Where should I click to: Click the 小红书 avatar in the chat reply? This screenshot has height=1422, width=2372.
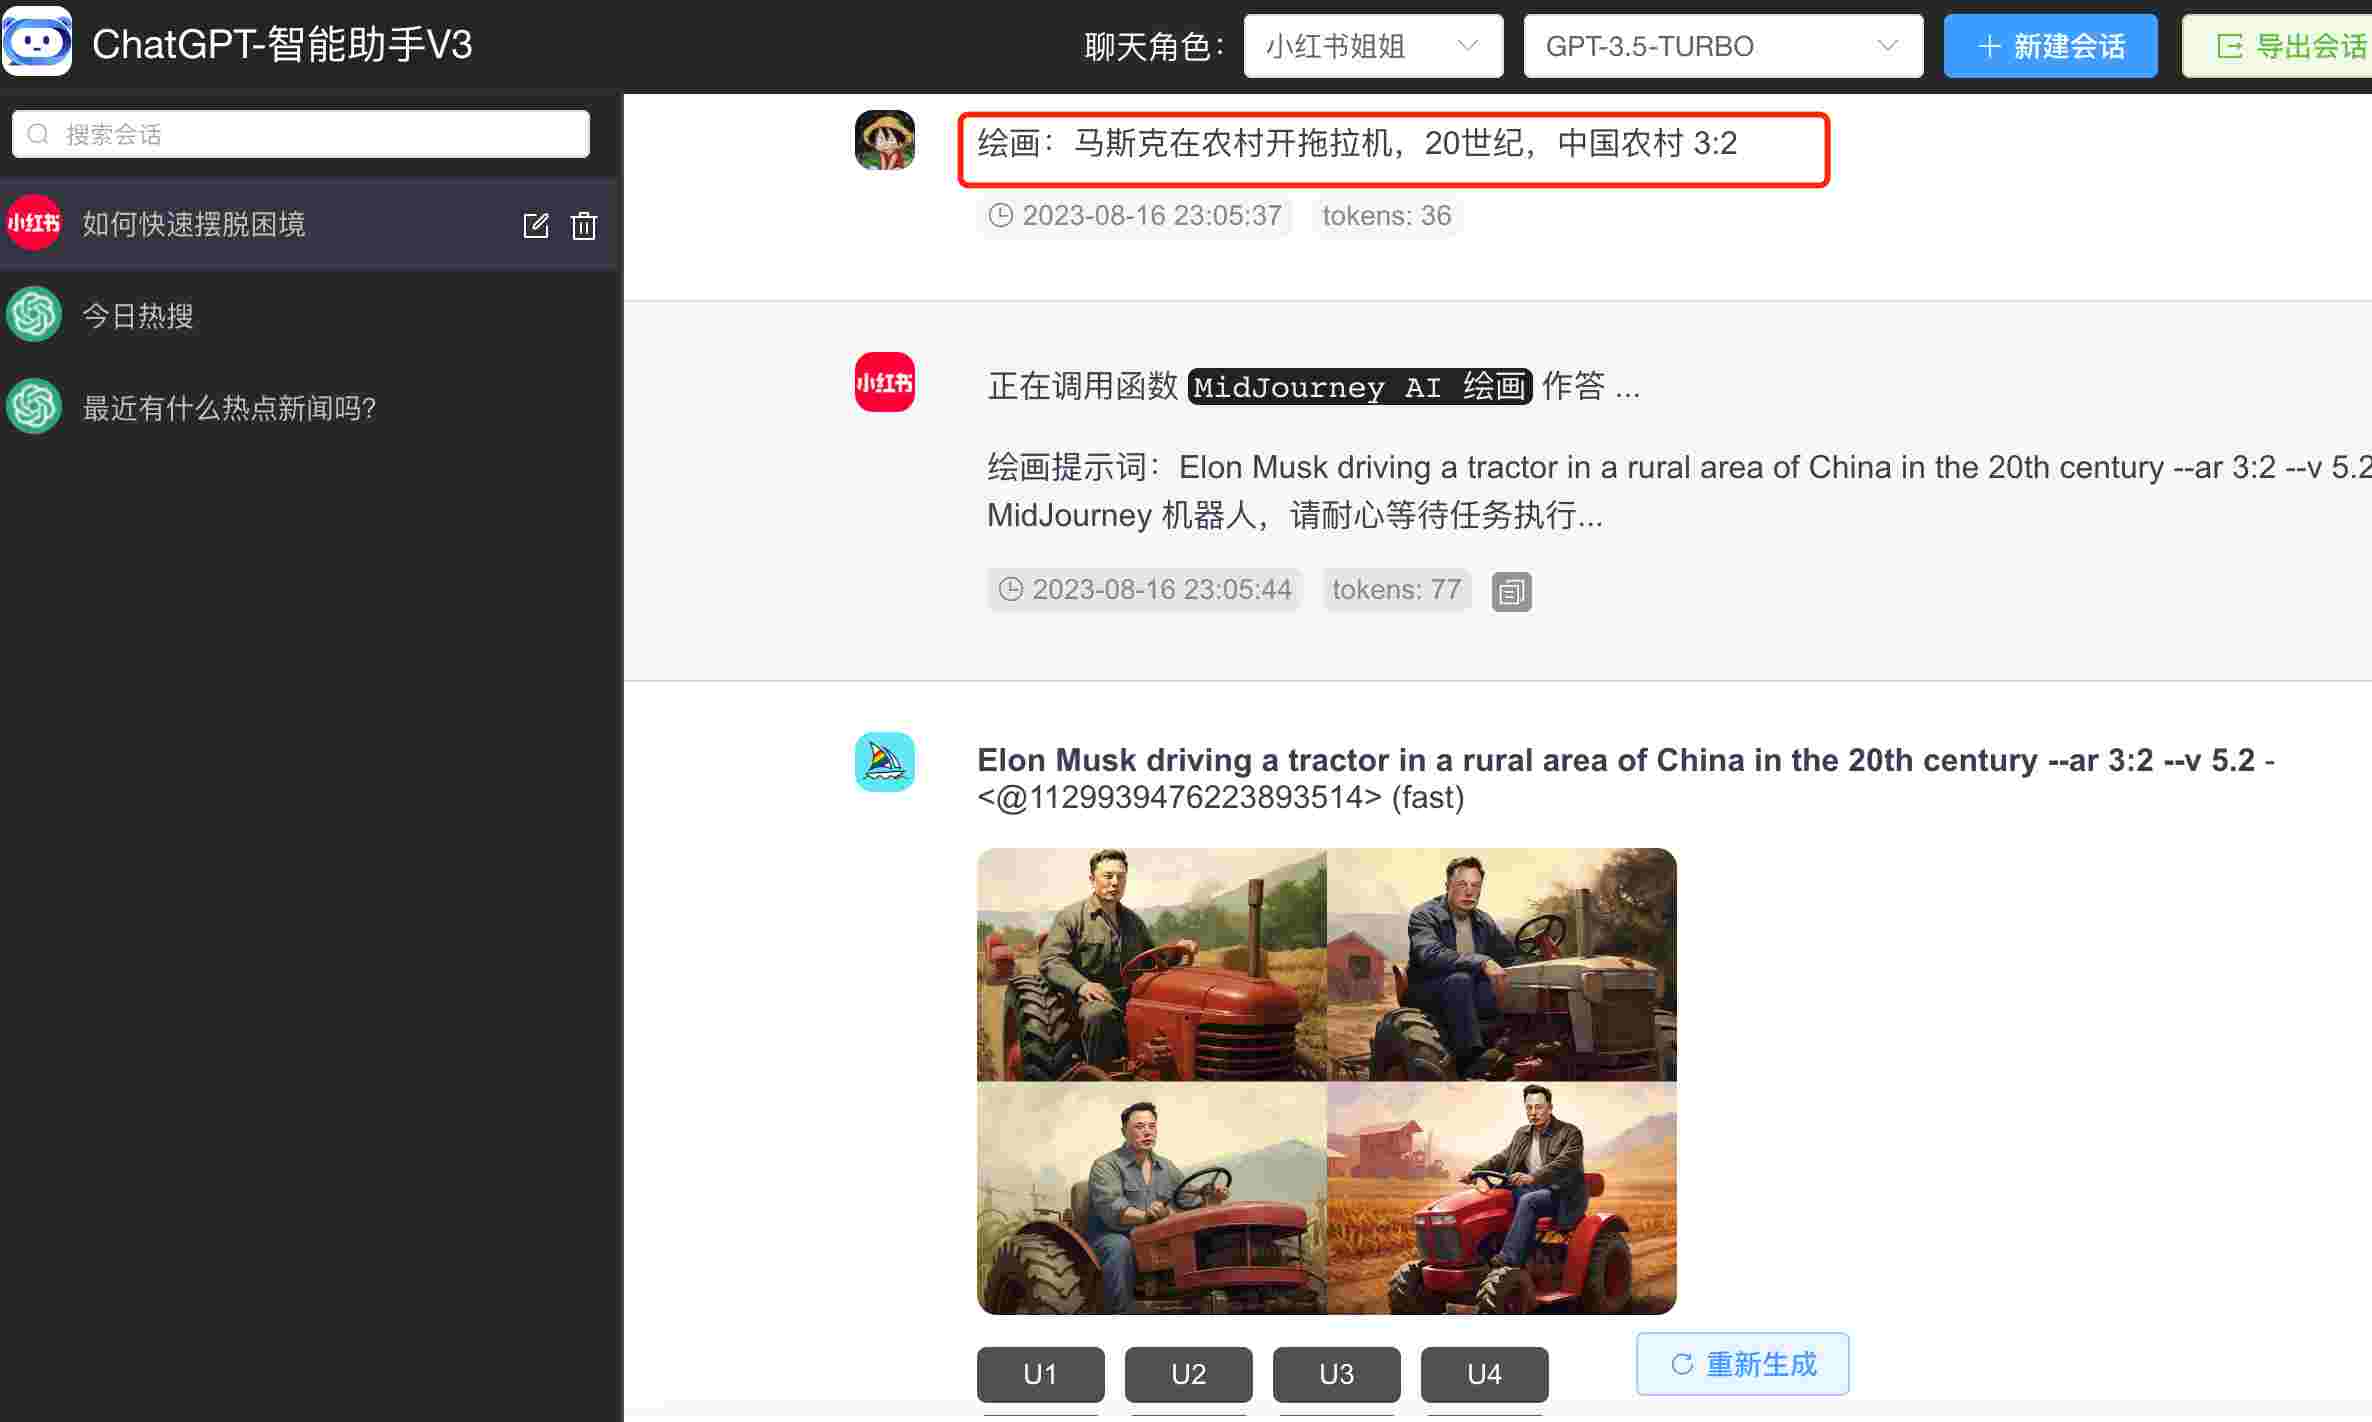click(x=884, y=382)
